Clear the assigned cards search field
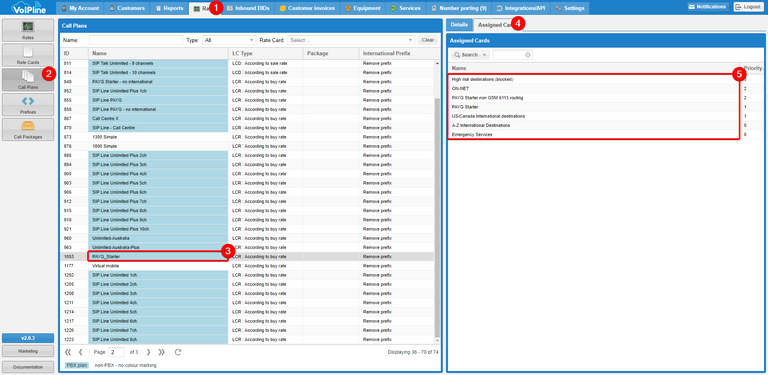Screen dimensions: 768x375 tap(528, 55)
